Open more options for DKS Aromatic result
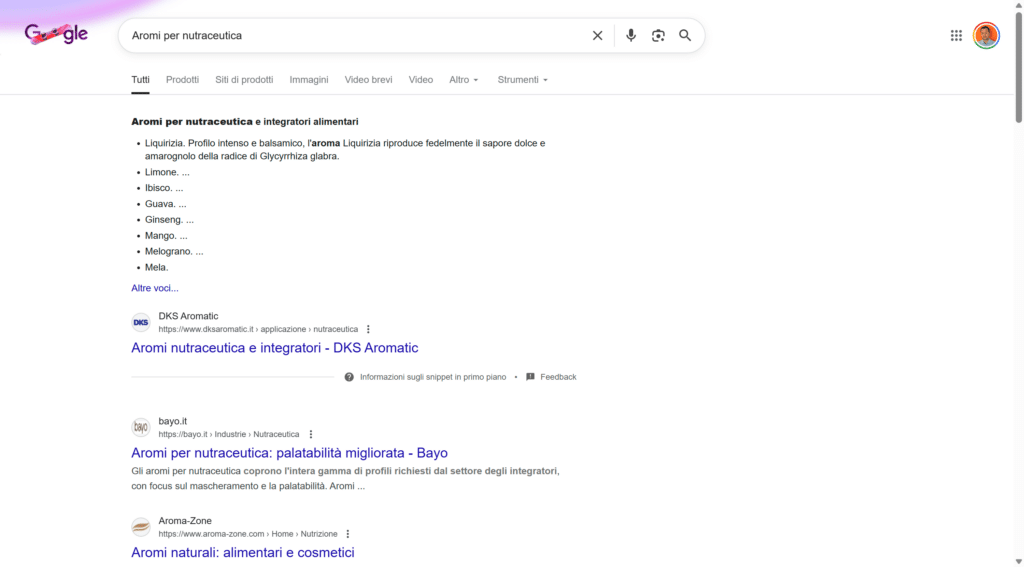The image size is (1024, 567). point(368,329)
